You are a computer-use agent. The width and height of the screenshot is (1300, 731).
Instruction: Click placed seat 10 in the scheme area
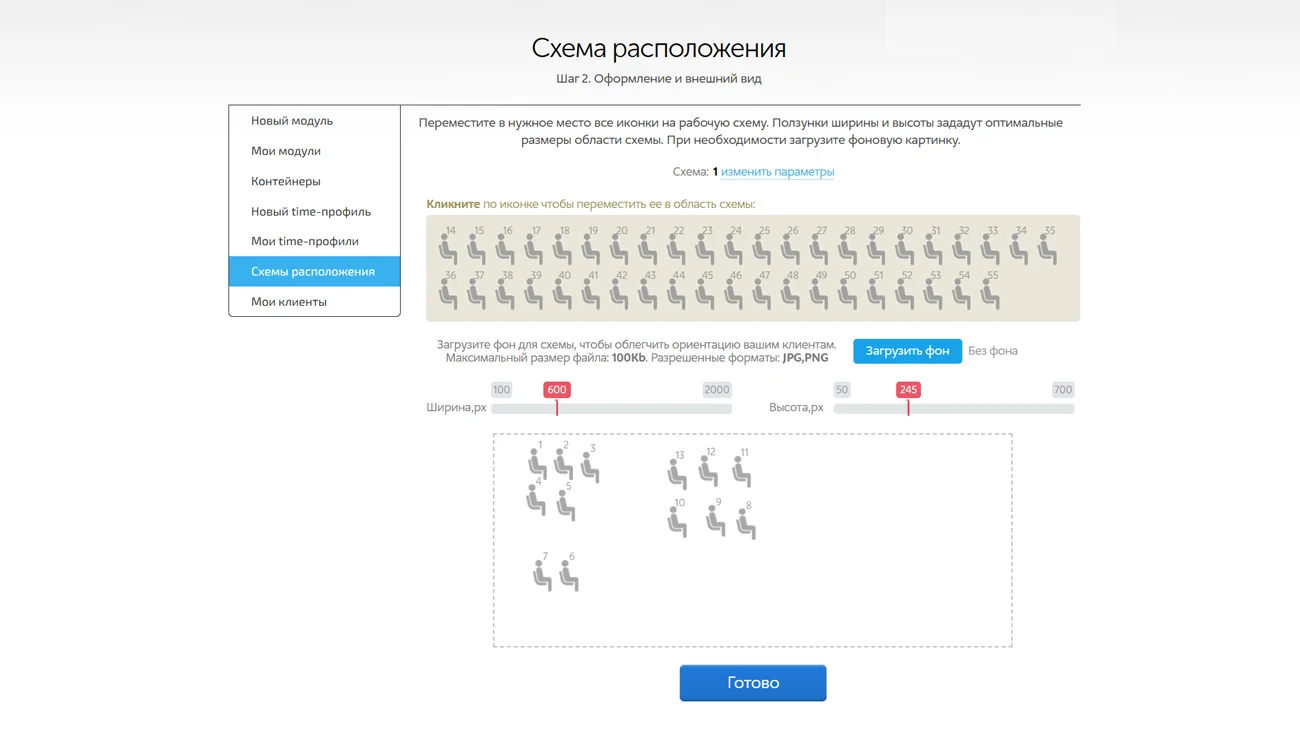pos(677,522)
